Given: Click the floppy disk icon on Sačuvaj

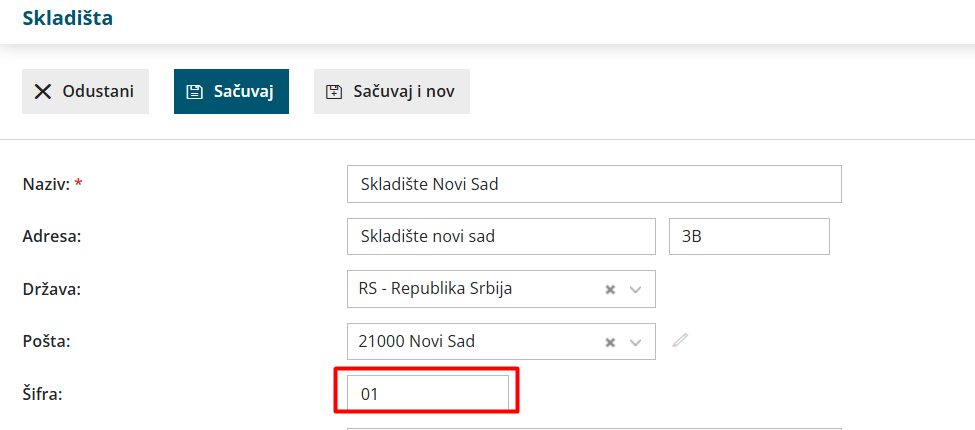Looking at the screenshot, I should [x=195, y=92].
